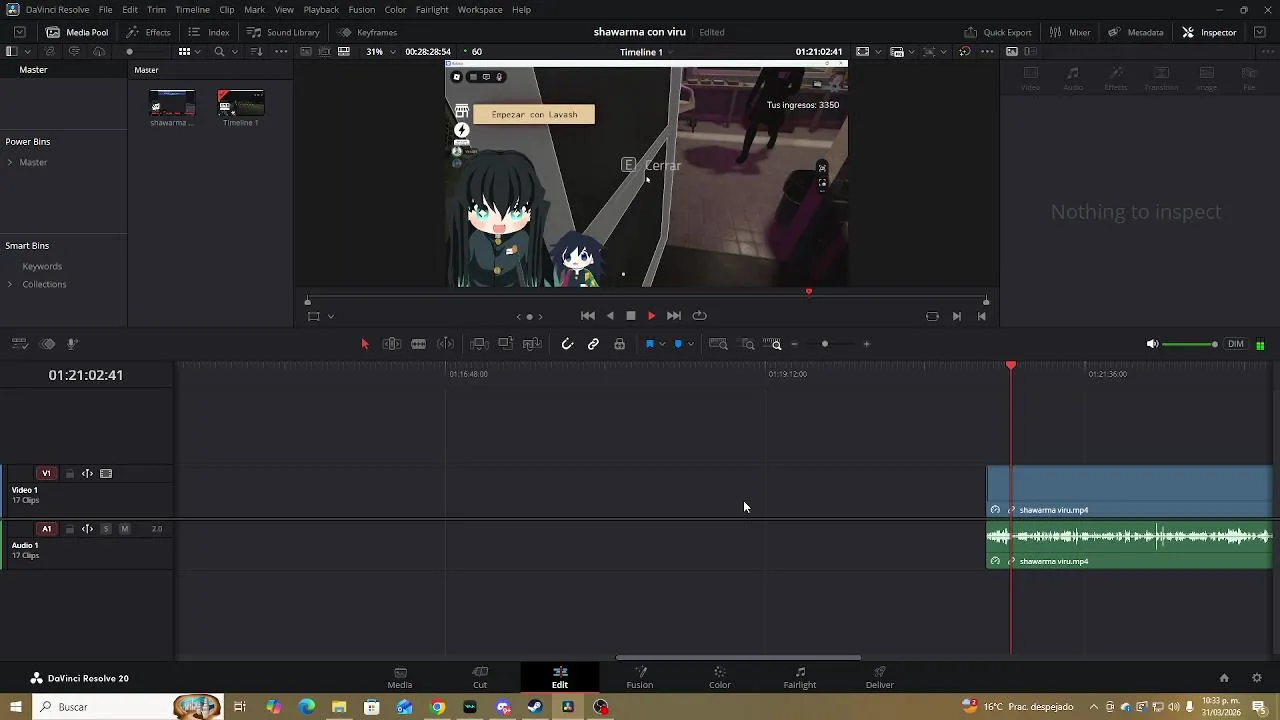Click the Insert Clip icon
This screenshot has width=1280, height=720.
click(479, 344)
